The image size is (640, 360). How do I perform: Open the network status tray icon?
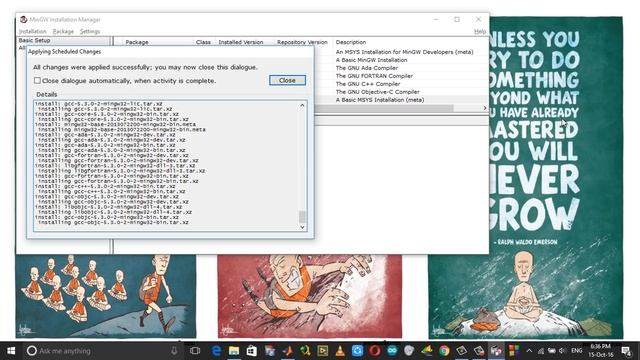tap(541, 351)
